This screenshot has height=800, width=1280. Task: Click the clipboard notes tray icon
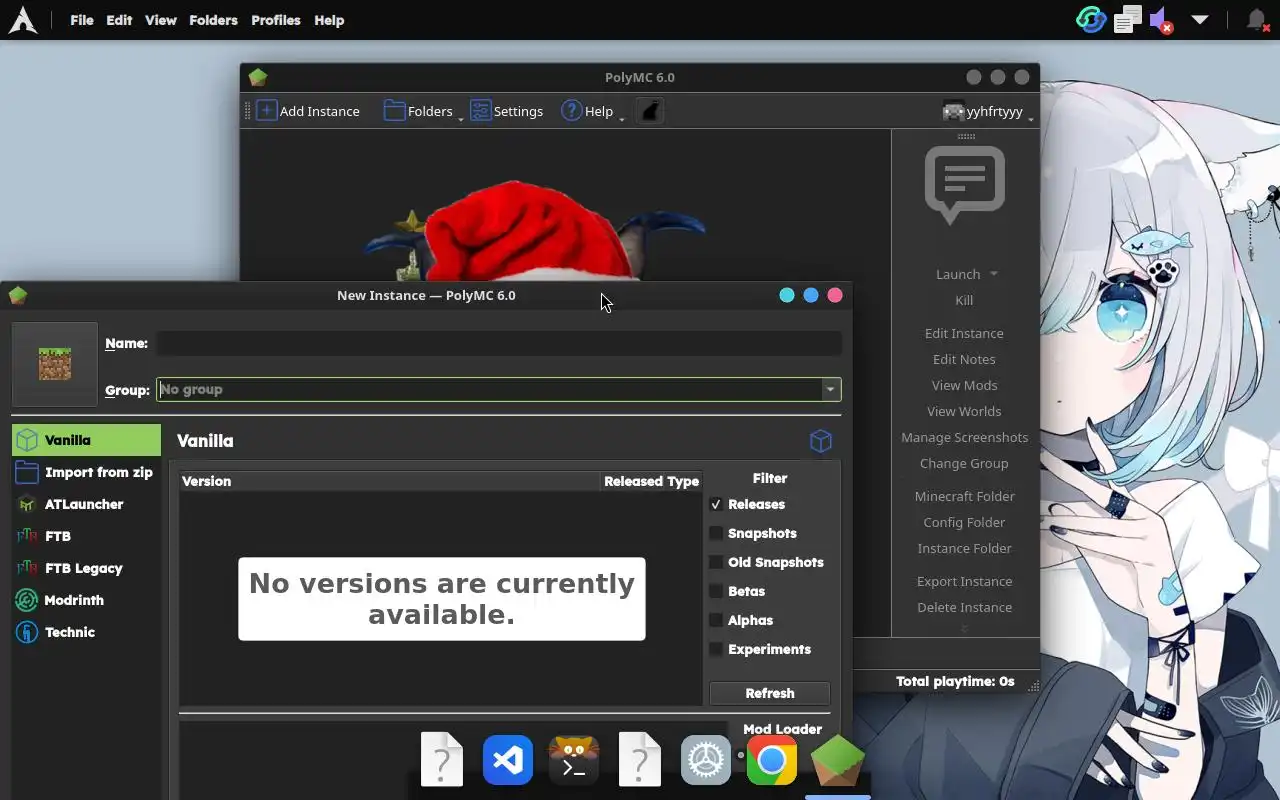[1128, 20]
